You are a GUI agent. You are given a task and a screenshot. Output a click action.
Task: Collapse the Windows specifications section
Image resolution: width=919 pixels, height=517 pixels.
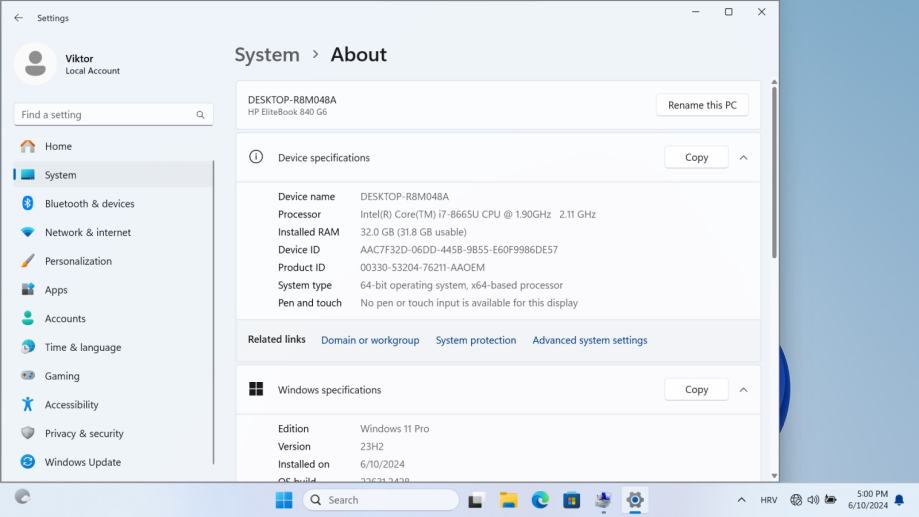743,390
